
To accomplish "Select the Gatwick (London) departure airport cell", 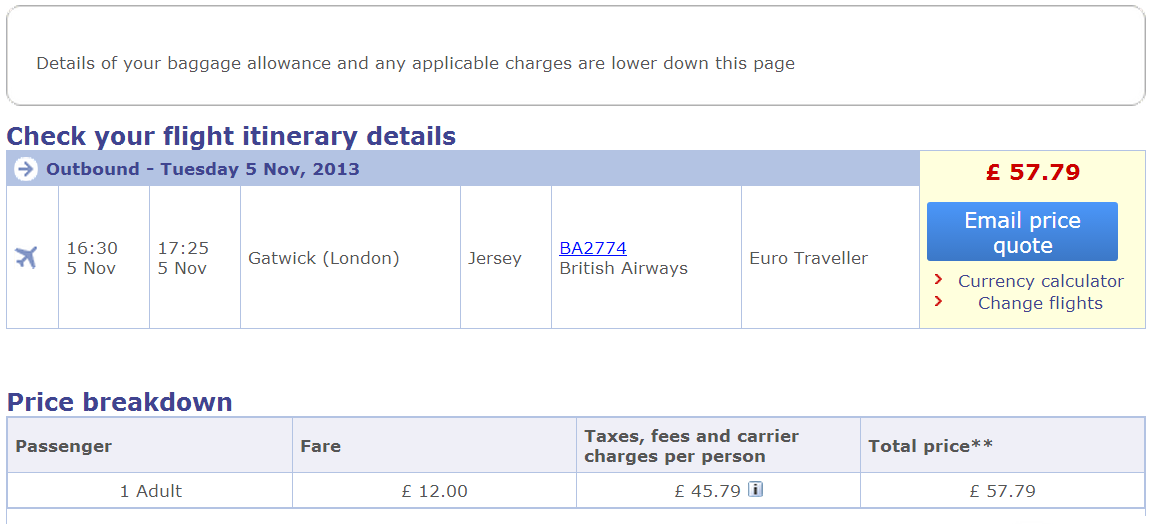I will [x=324, y=258].
